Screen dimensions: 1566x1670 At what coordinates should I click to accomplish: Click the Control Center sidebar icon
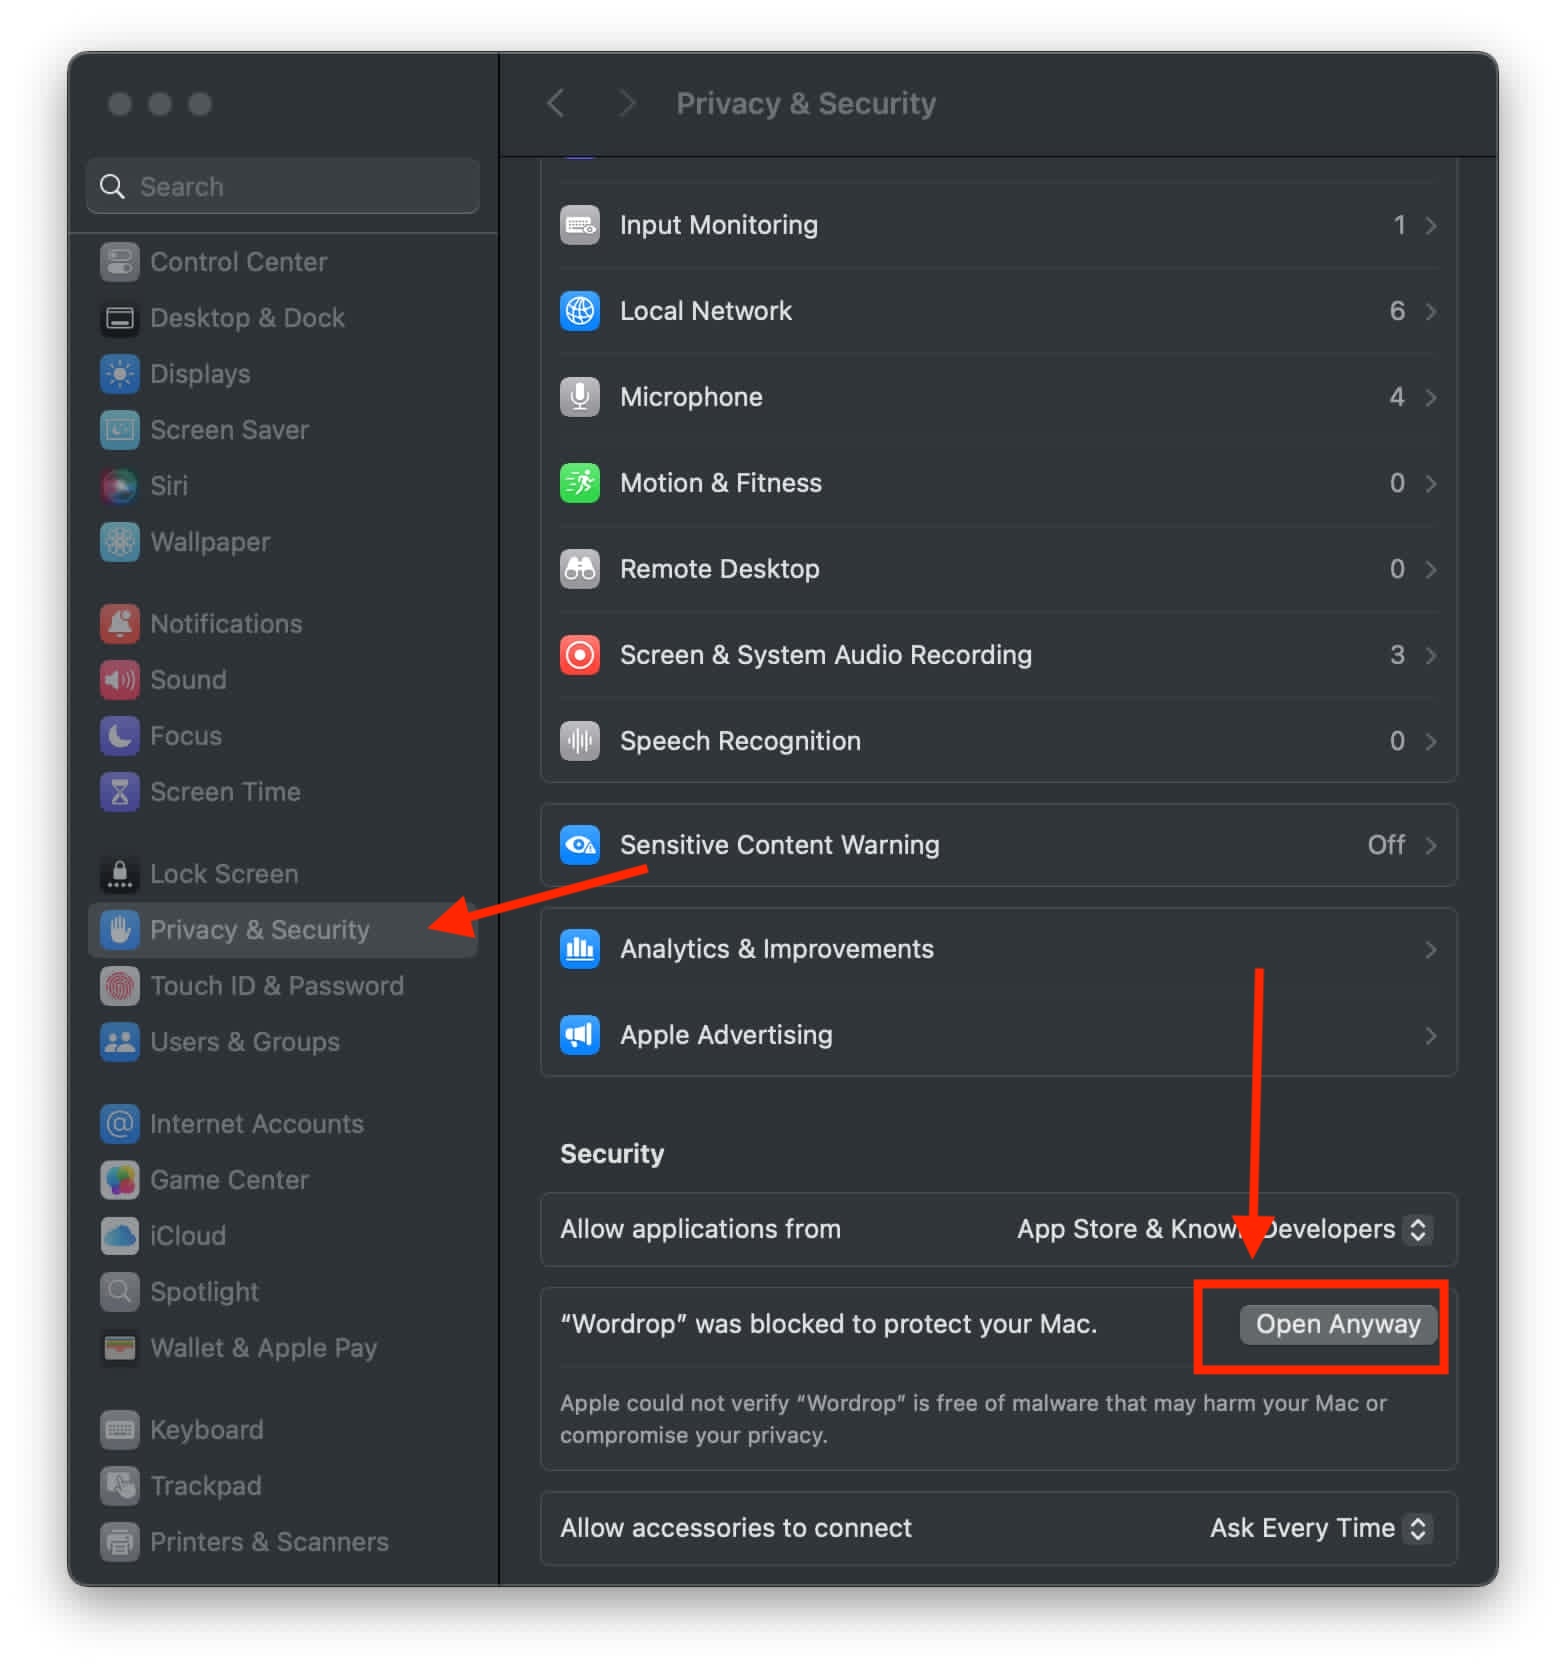pyautogui.click(x=119, y=262)
